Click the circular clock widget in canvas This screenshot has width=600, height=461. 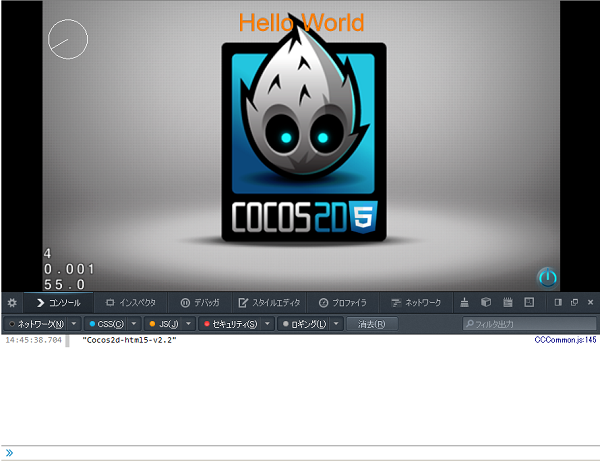pyautogui.click(x=68, y=39)
